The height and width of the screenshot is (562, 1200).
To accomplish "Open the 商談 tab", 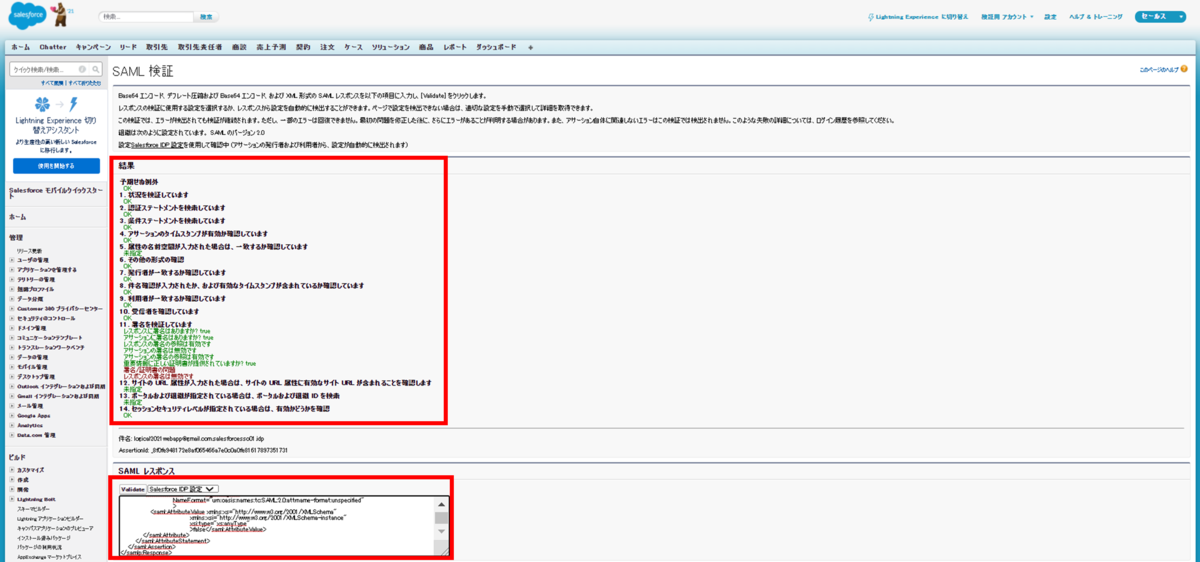I will tap(239, 47).
